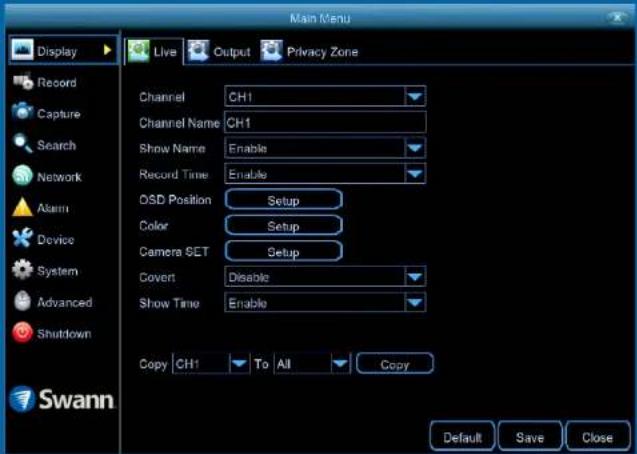Viewport: 637px width, 454px height.
Task: Click the Close button at bottom
Action: point(597,436)
